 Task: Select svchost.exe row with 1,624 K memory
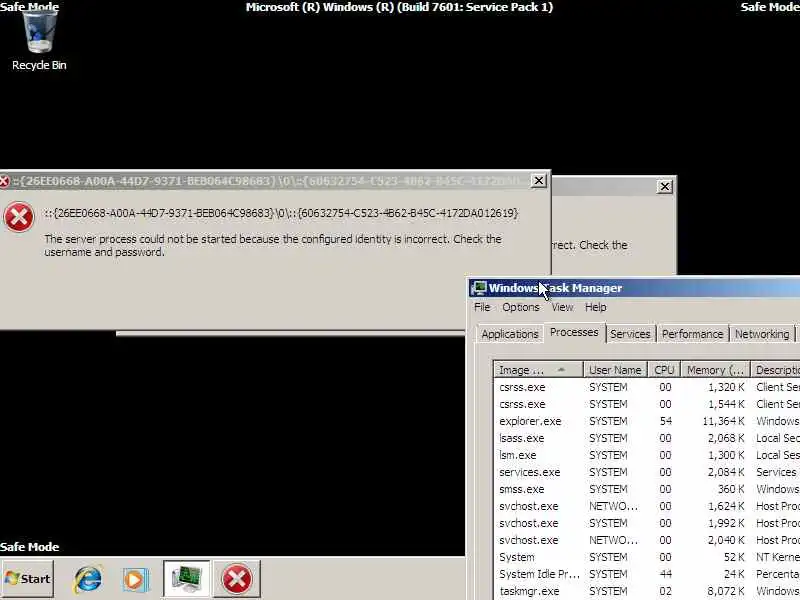pyautogui.click(x=647, y=506)
